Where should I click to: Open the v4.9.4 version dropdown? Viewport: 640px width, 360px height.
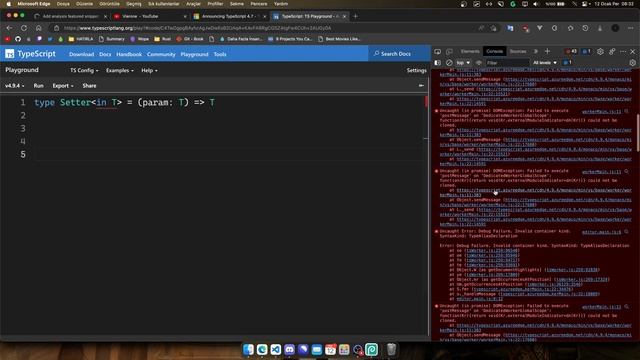pos(15,86)
